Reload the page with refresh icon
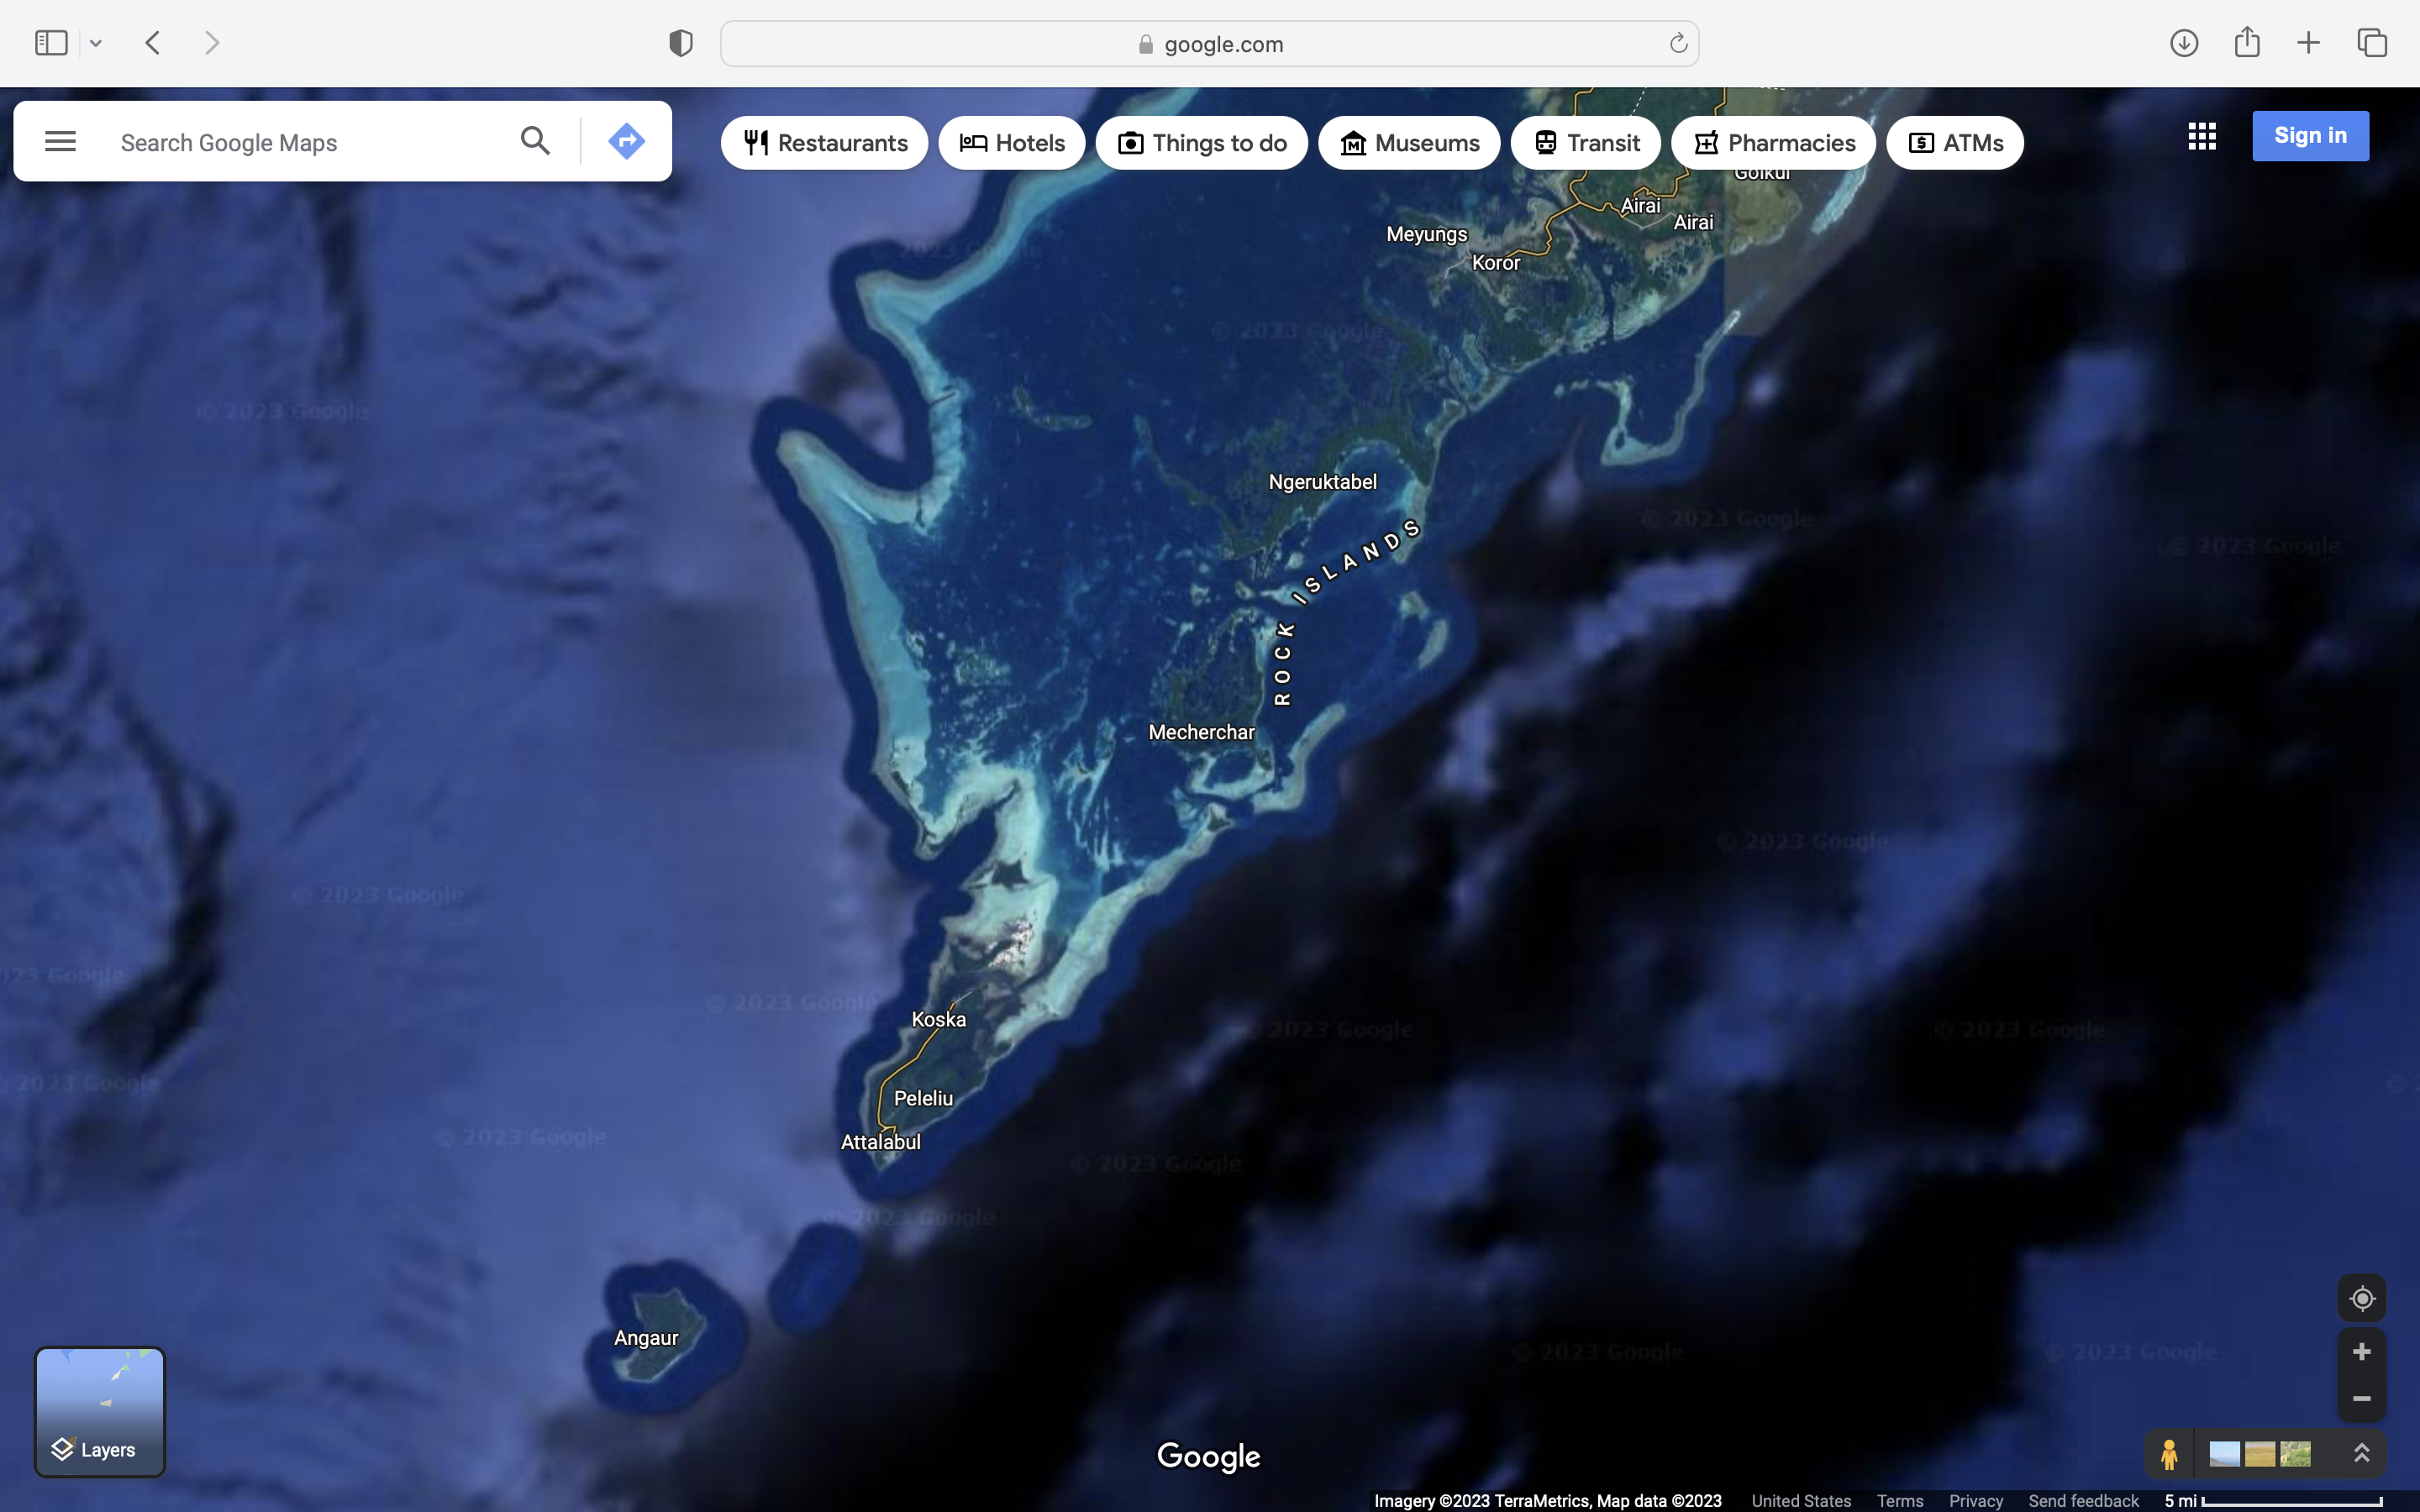Viewport: 2420px width, 1512px height. [1677, 44]
